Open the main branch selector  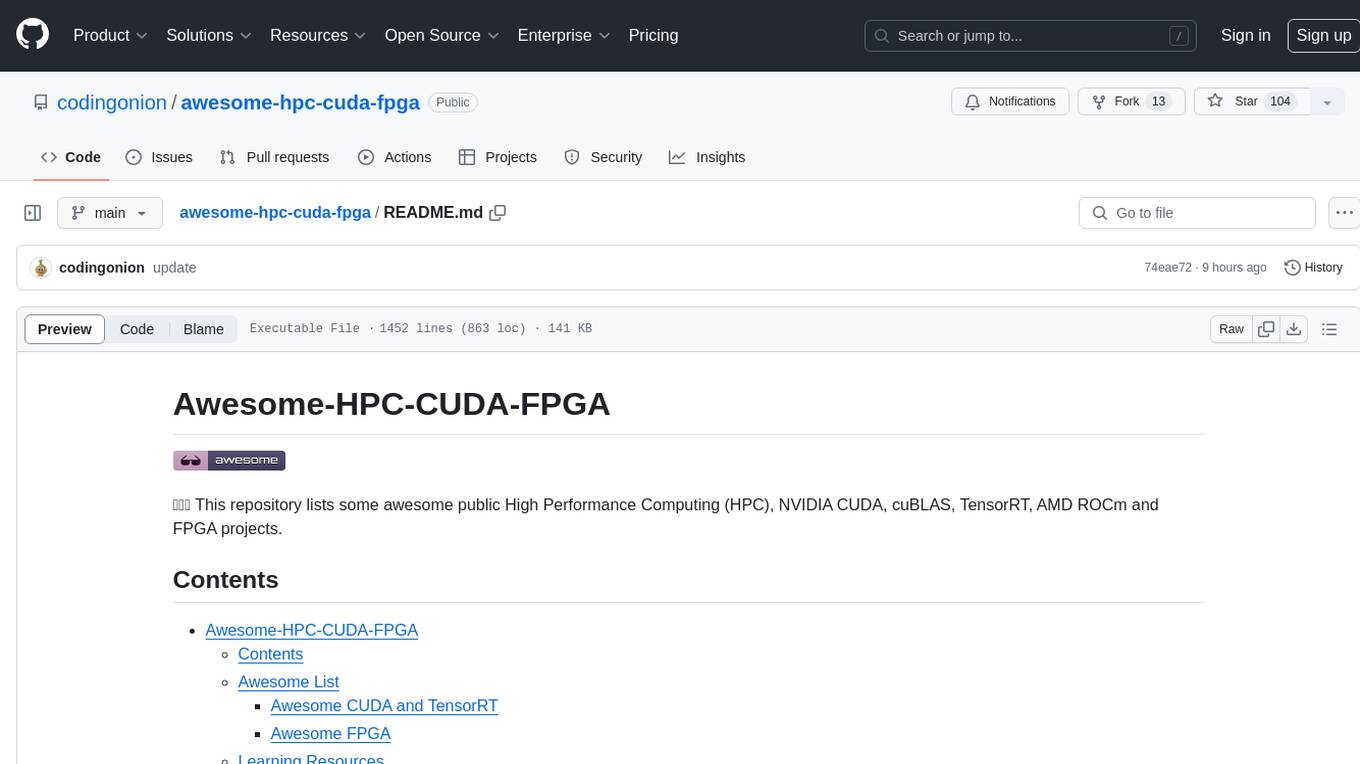[109, 213]
